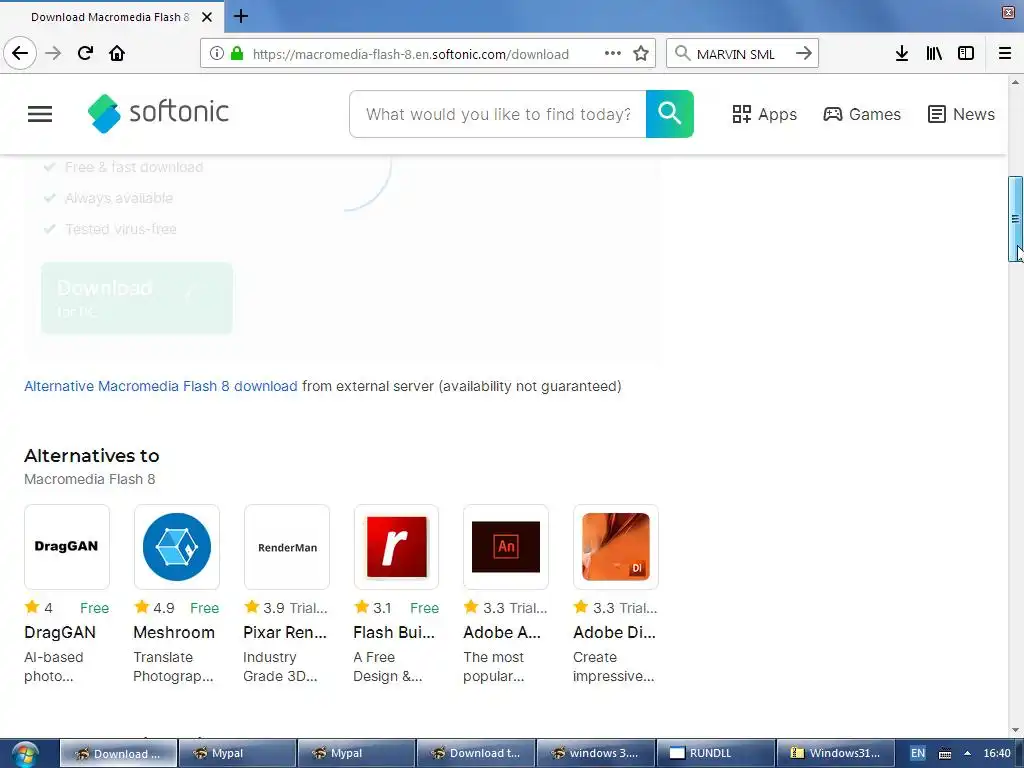
Task: Click the faded Download for PC button
Action: (x=136, y=298)
